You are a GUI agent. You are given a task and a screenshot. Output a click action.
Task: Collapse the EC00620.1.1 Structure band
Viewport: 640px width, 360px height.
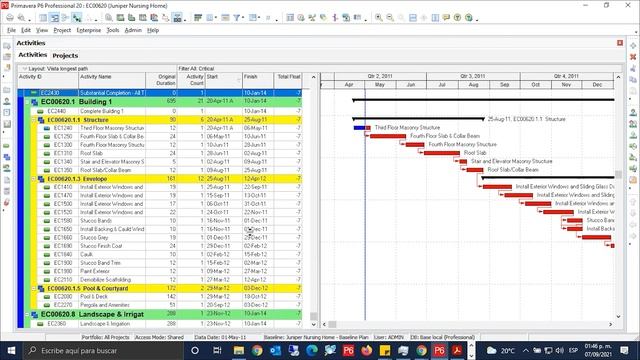tap(34, 120)
